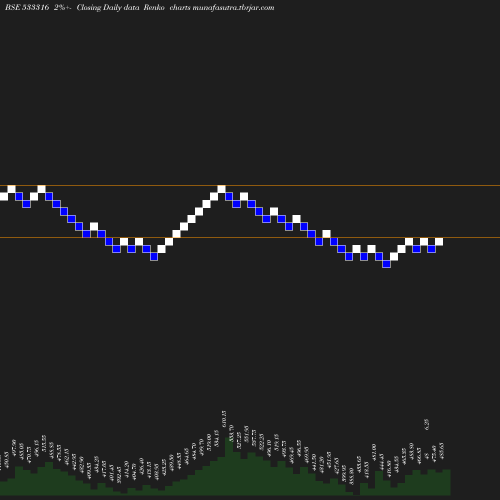The width and height of the screenshot is (500, 500).
Task: Click the isolated '6.28' label above right bars
Action: pyautogui.click(x=426, y=424)
